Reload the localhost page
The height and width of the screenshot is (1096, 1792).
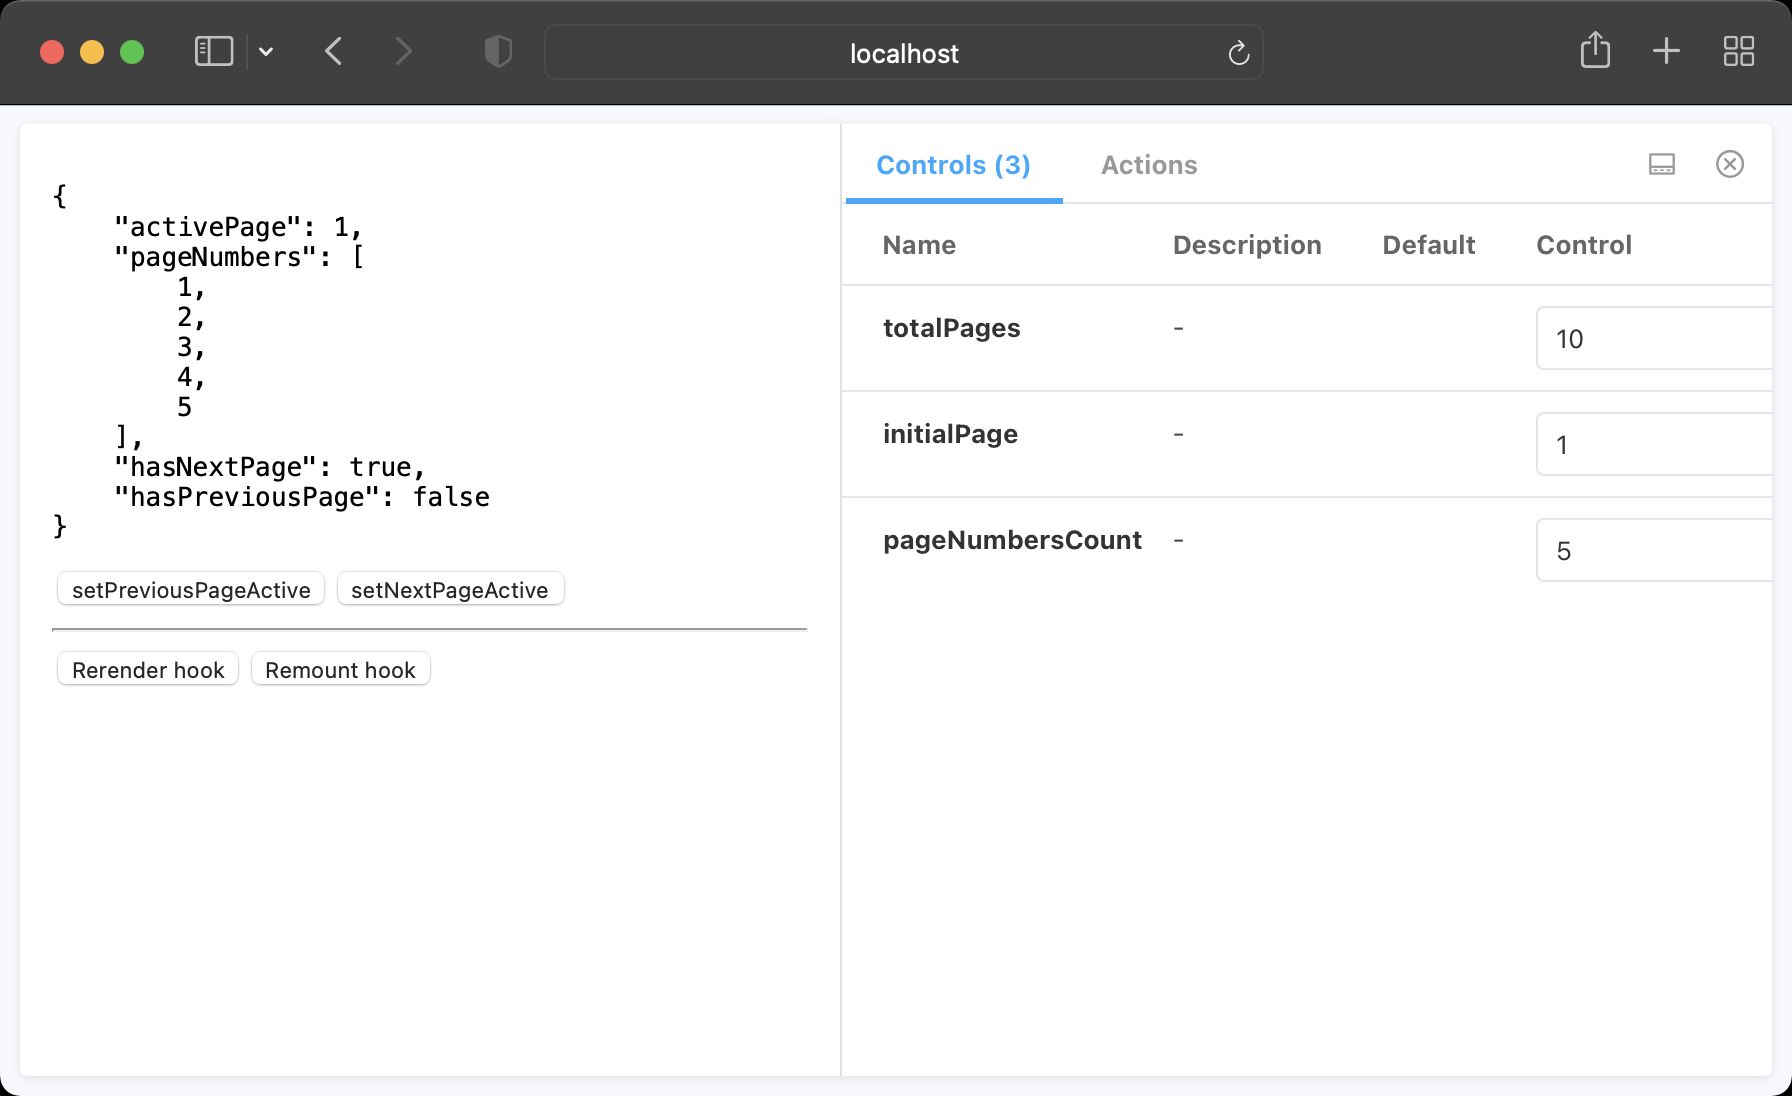(1238, 53)
